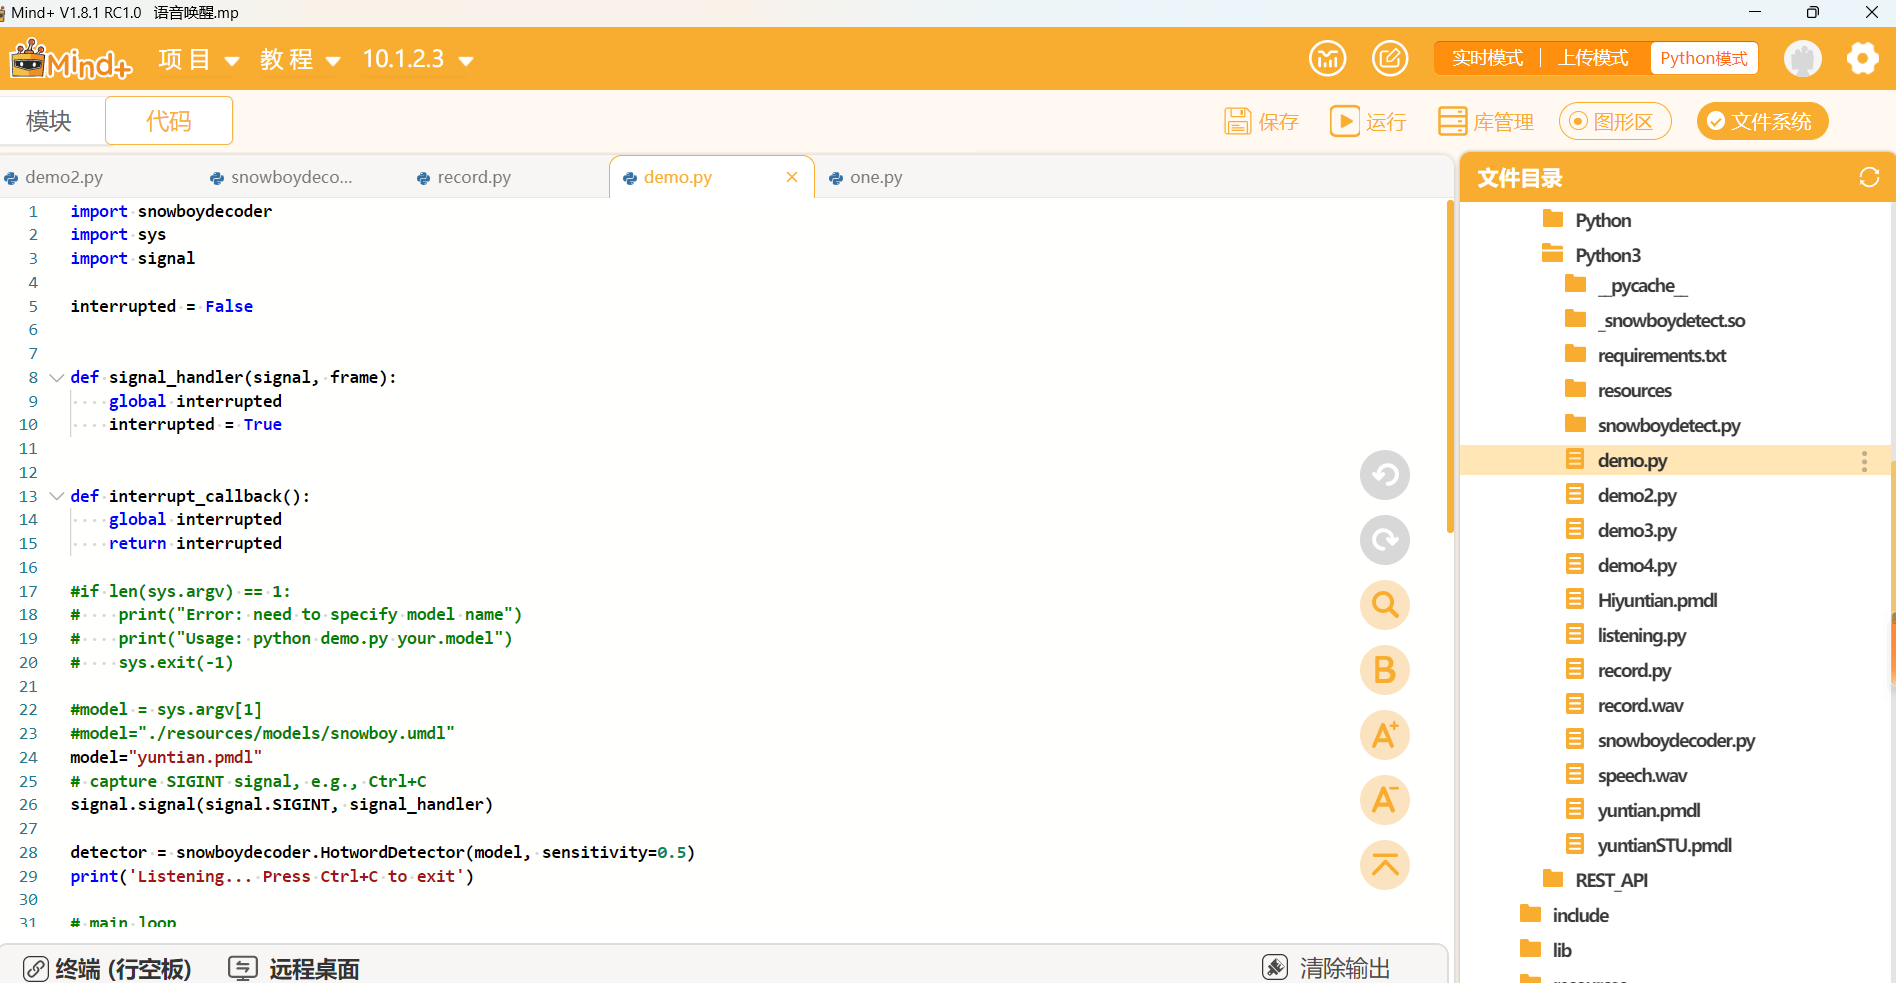
Task: Open search with magnifier floating button
Action: pyautogui.click(x=1385, y=605)
